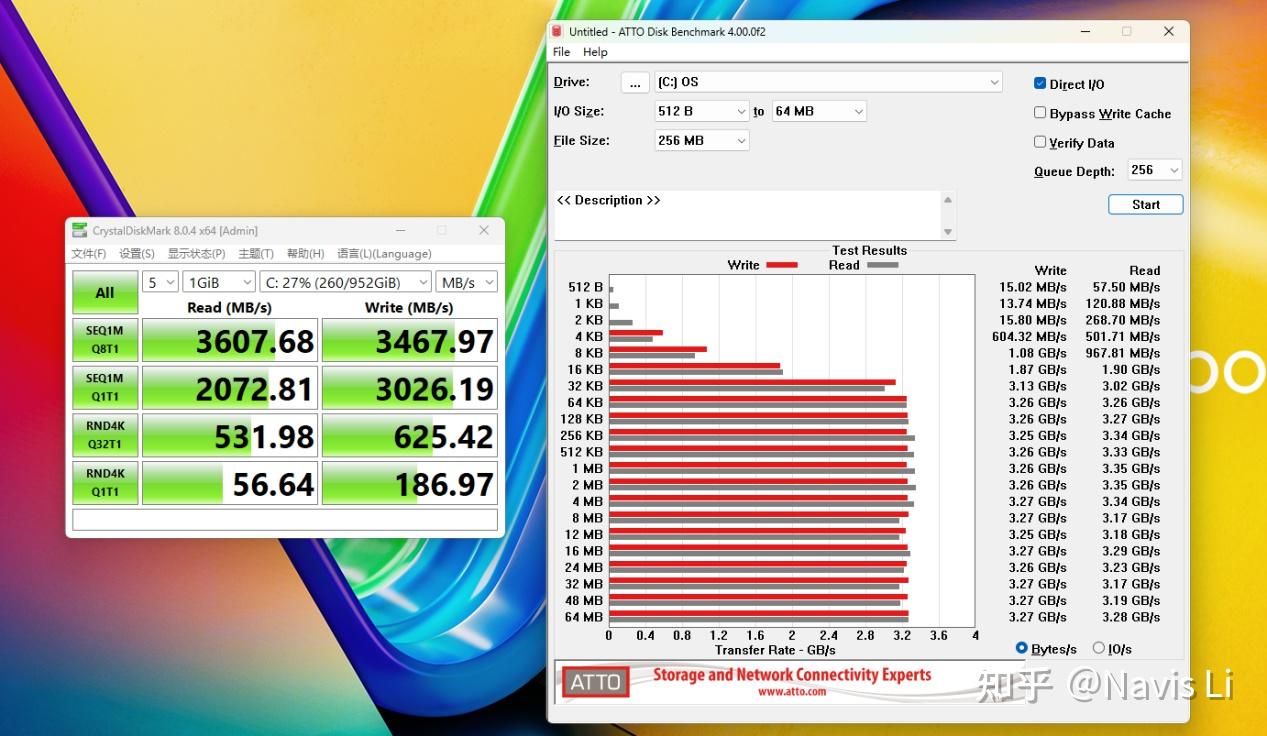
Task: Open the Drive (C:) OS dropdown
Action: 828,82
